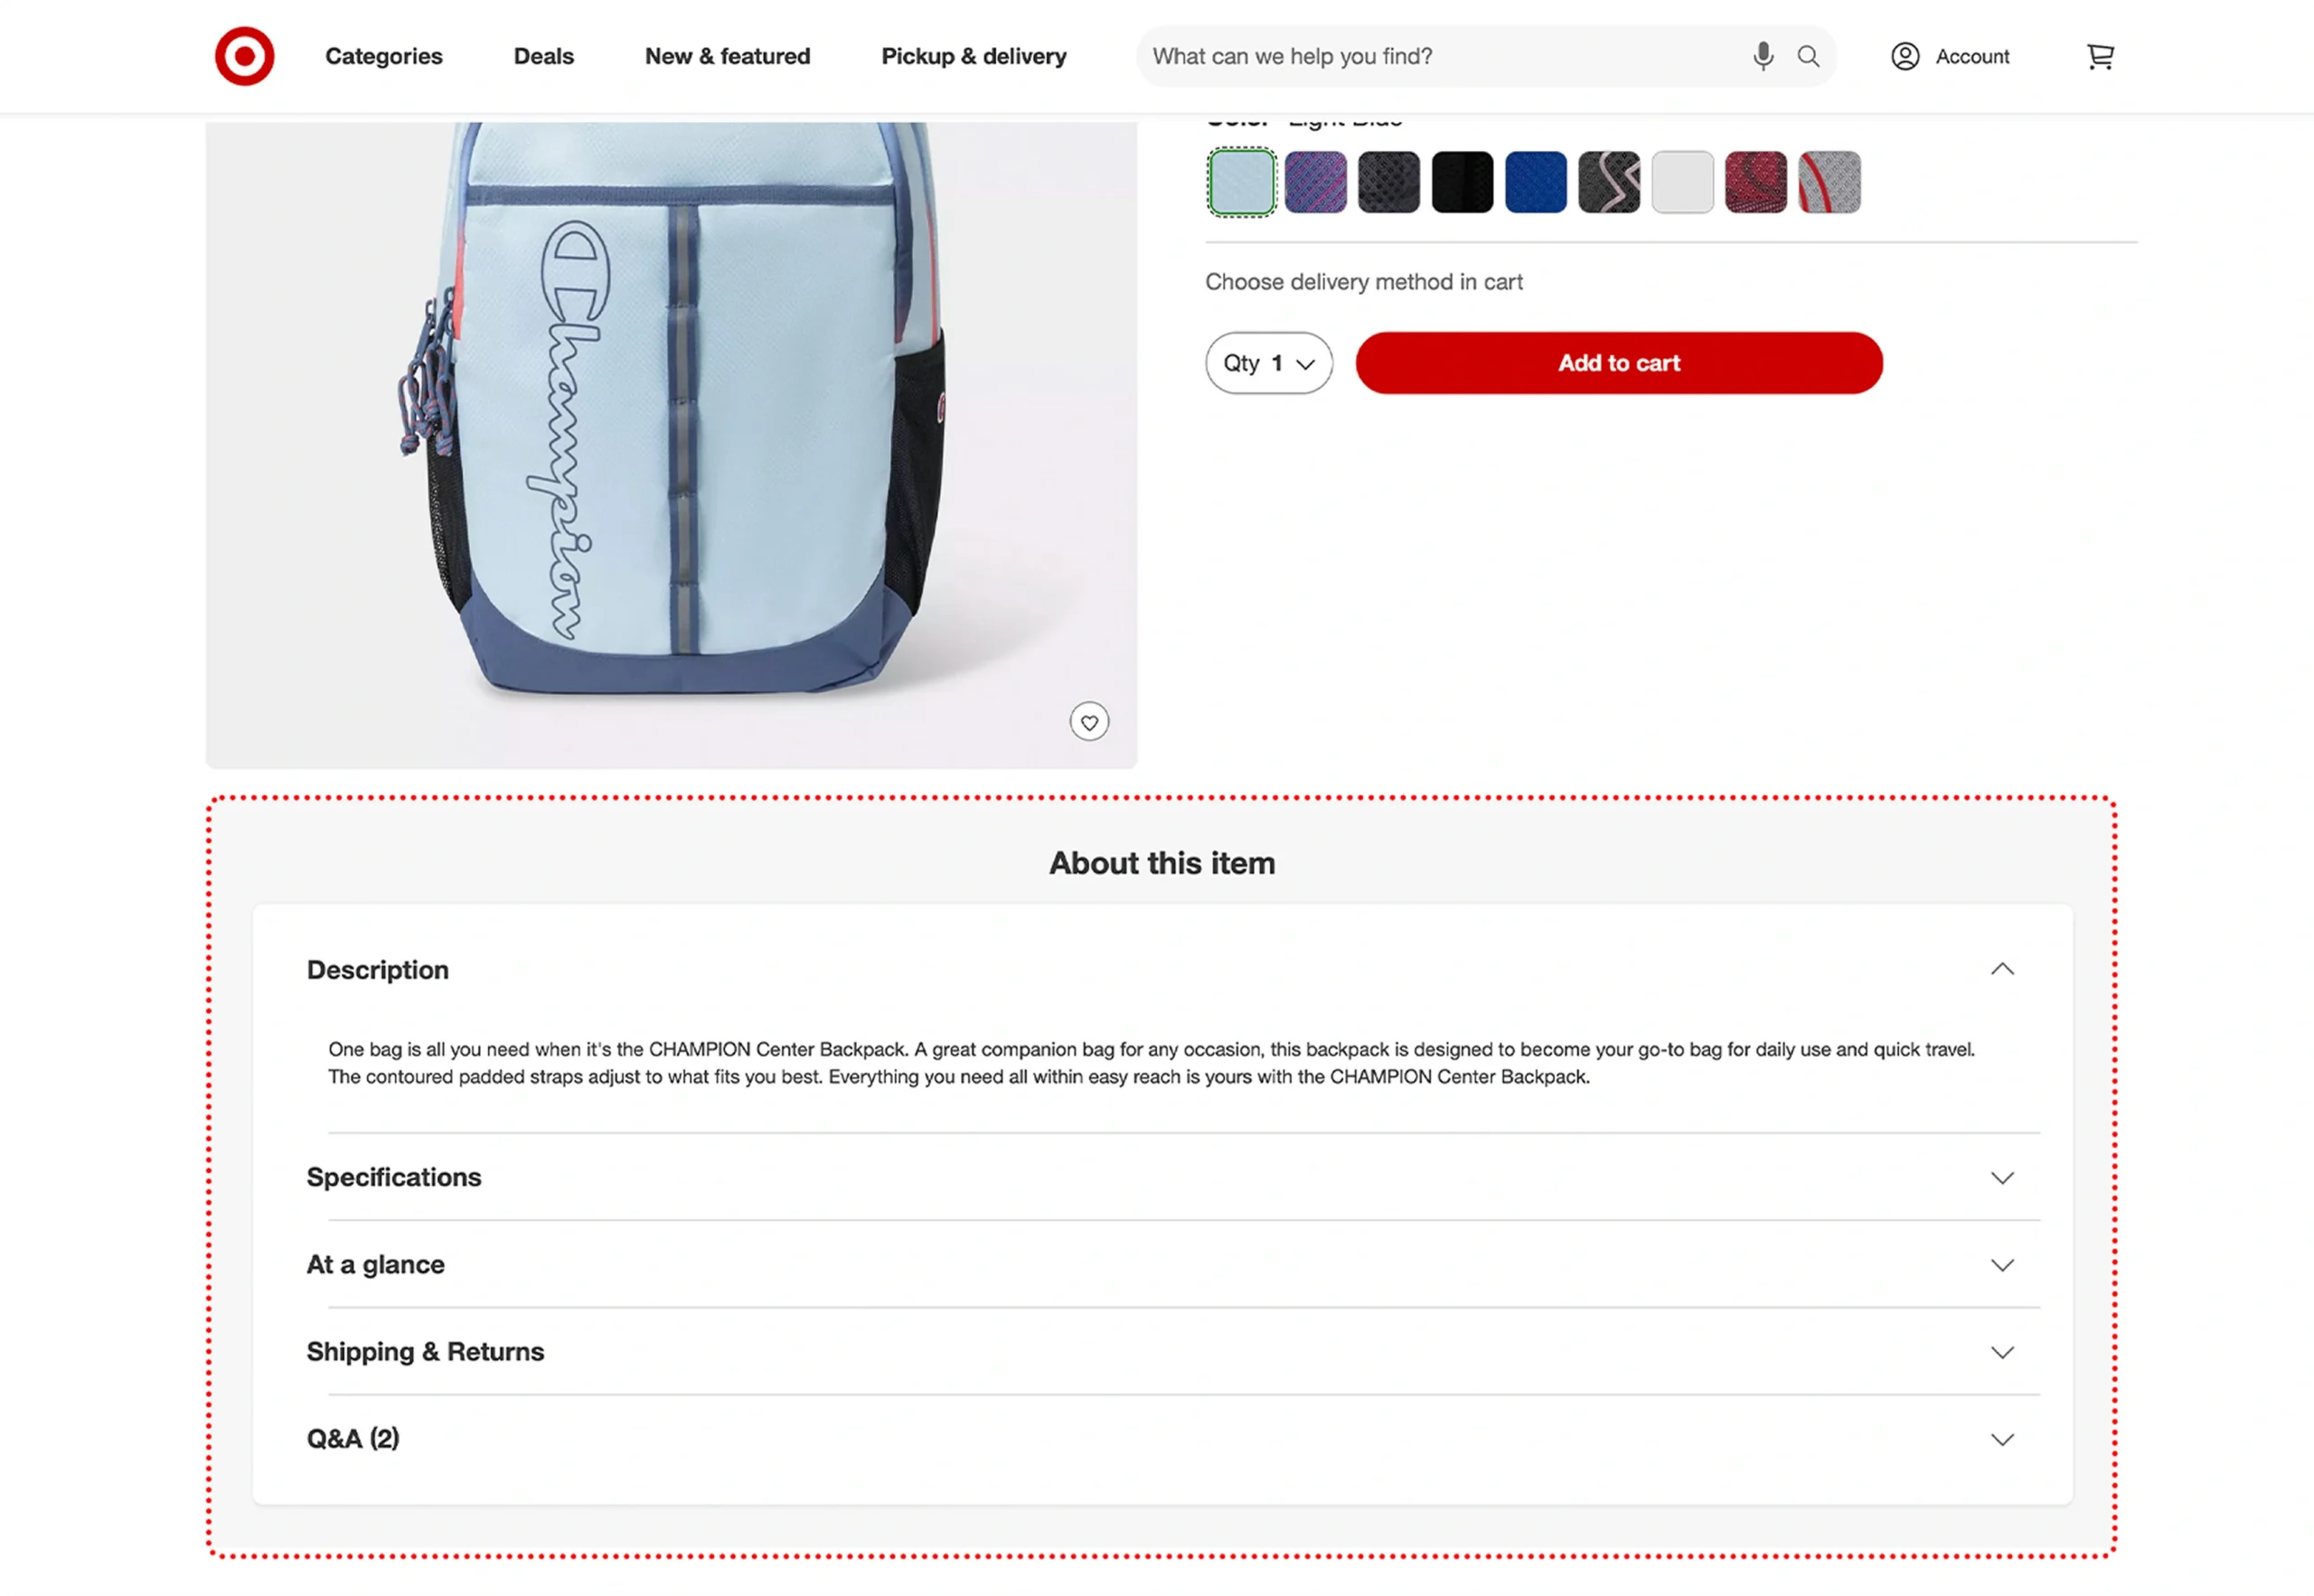2314x1596 pixels.
Task: Click the search magnifier icon
Action: point(1808,56)
